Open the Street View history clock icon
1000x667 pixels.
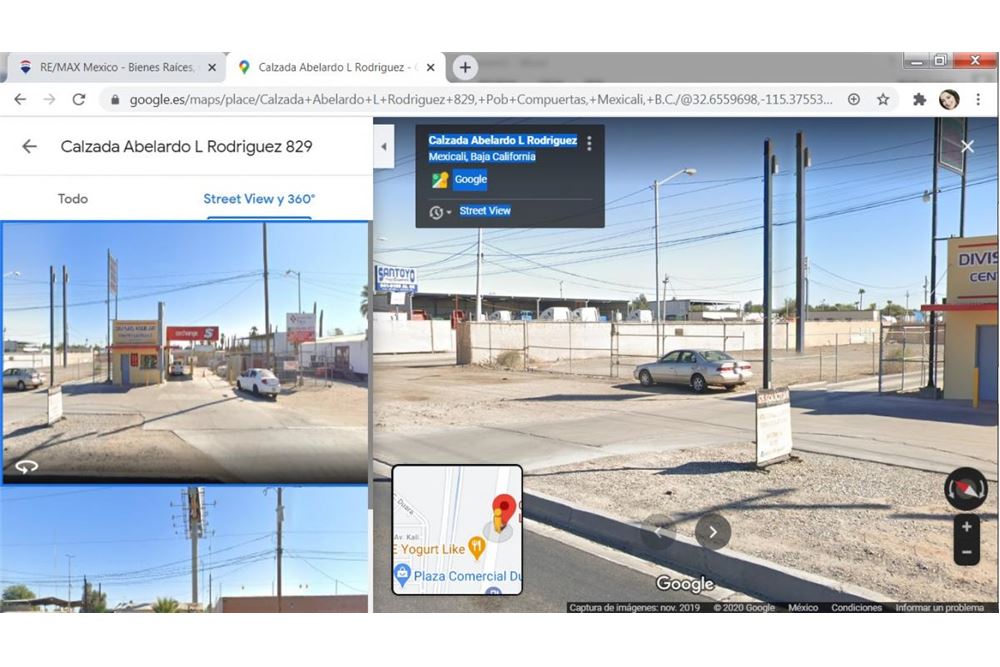coord(435,212)
